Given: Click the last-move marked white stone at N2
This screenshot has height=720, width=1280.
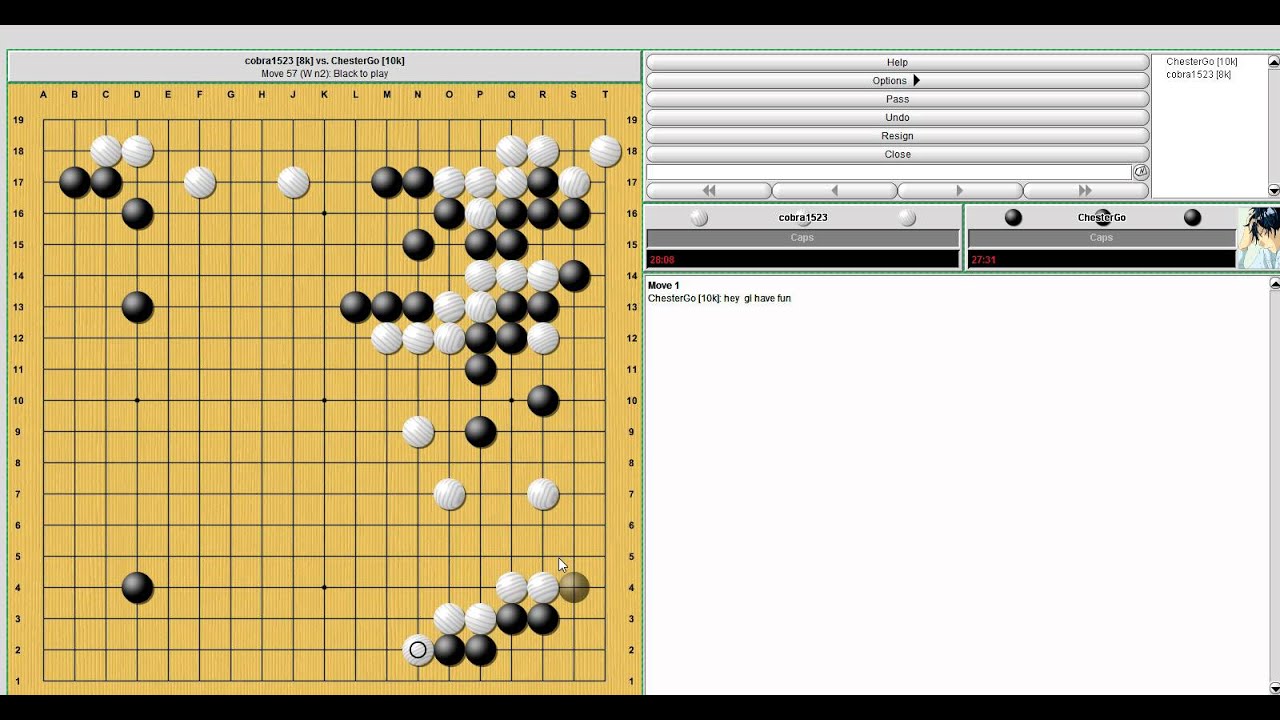Looking at the screenshot, I should (x=418, y=650).
